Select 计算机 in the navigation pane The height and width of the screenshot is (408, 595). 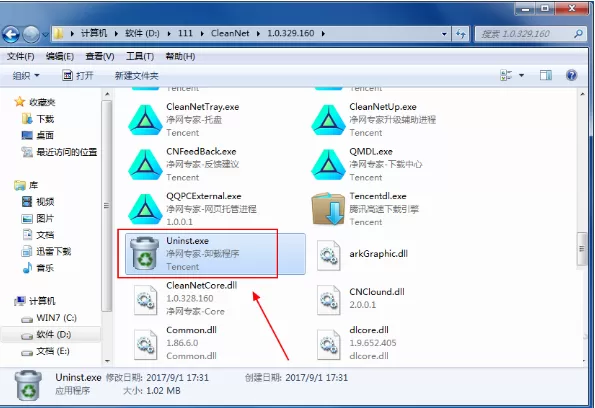(35, 301)
